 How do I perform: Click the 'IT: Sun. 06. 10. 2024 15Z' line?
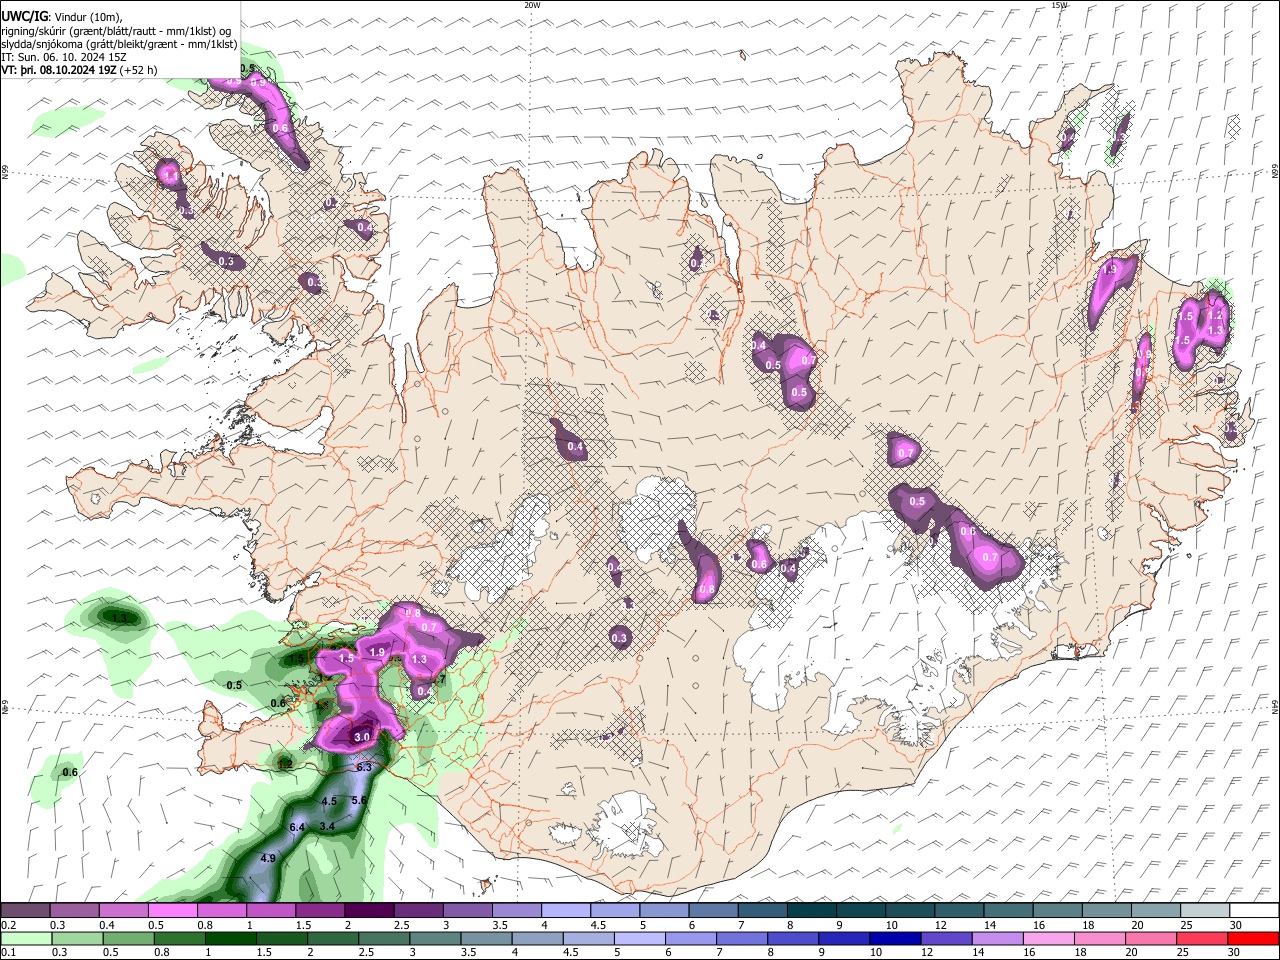[64, 57]
